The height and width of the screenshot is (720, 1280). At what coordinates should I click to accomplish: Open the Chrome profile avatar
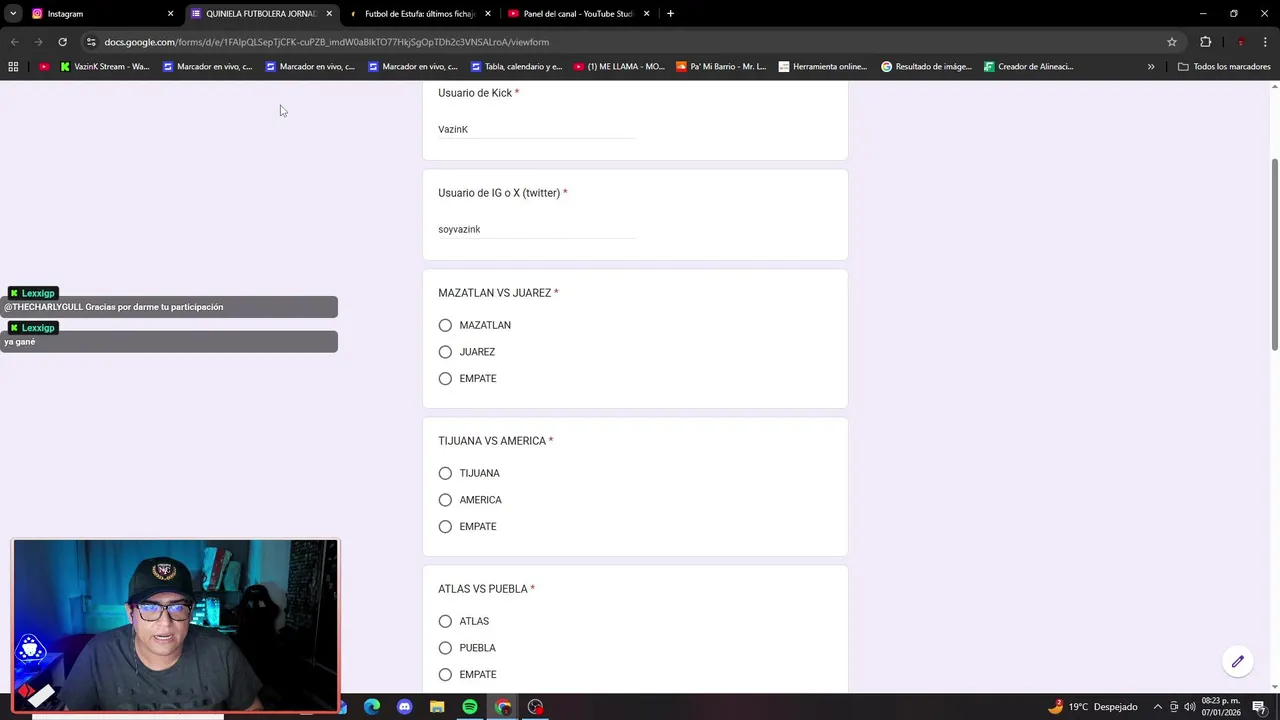pos(1240,42)
